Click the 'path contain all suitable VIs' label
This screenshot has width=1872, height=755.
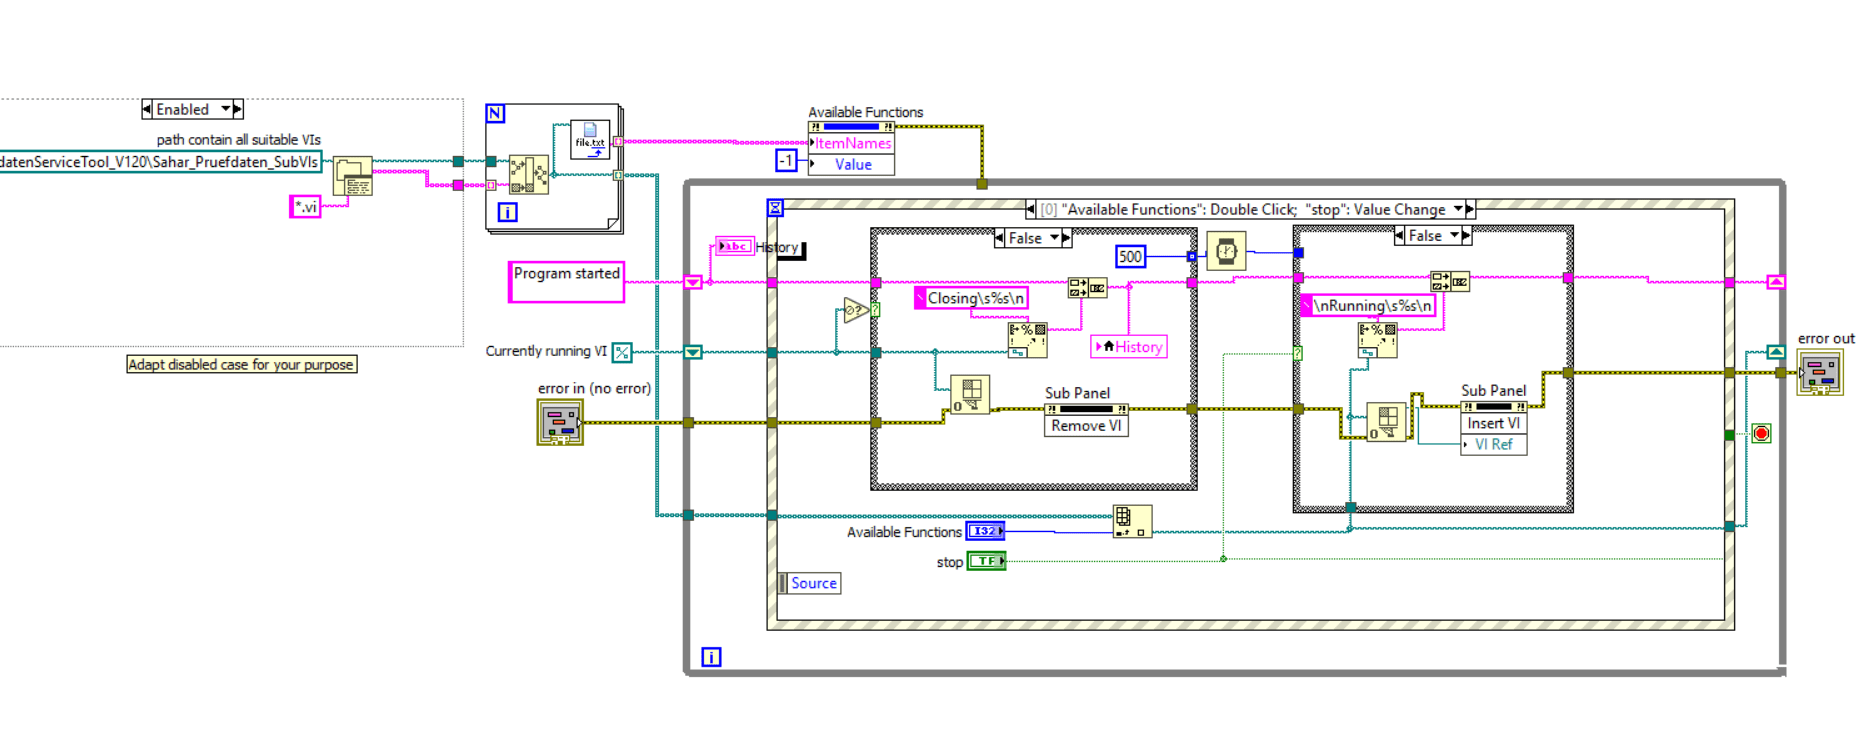click(x=239, y=139)
